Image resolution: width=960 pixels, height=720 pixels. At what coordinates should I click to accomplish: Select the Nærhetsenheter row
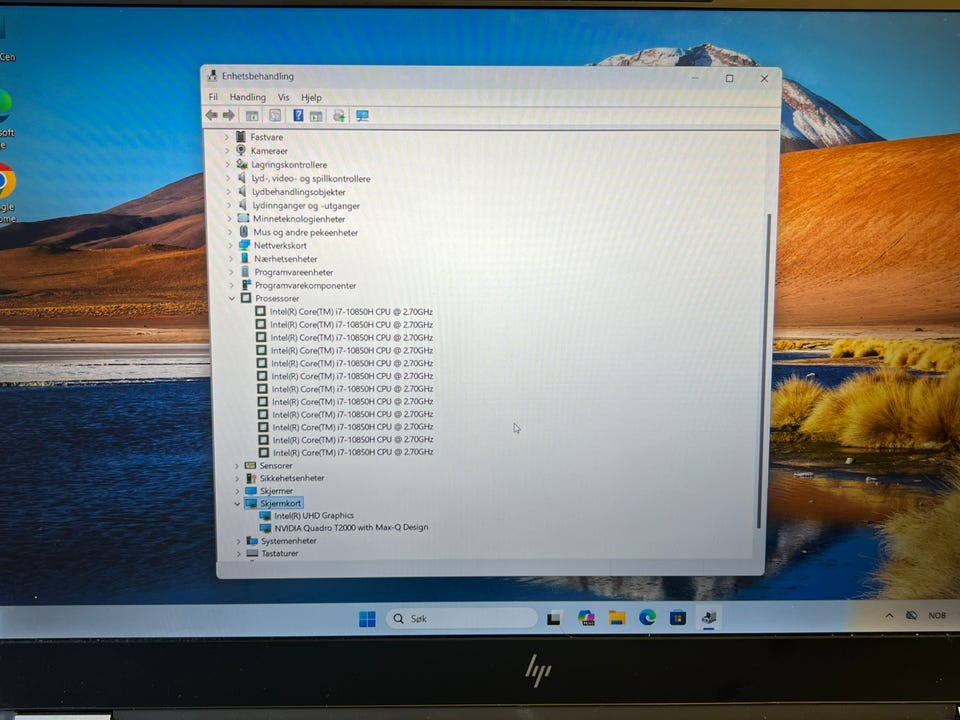[286, 259]
